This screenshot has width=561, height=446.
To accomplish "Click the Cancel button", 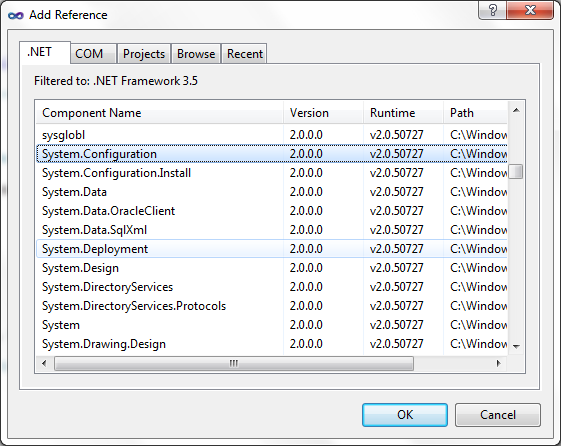I will point(498,415).
